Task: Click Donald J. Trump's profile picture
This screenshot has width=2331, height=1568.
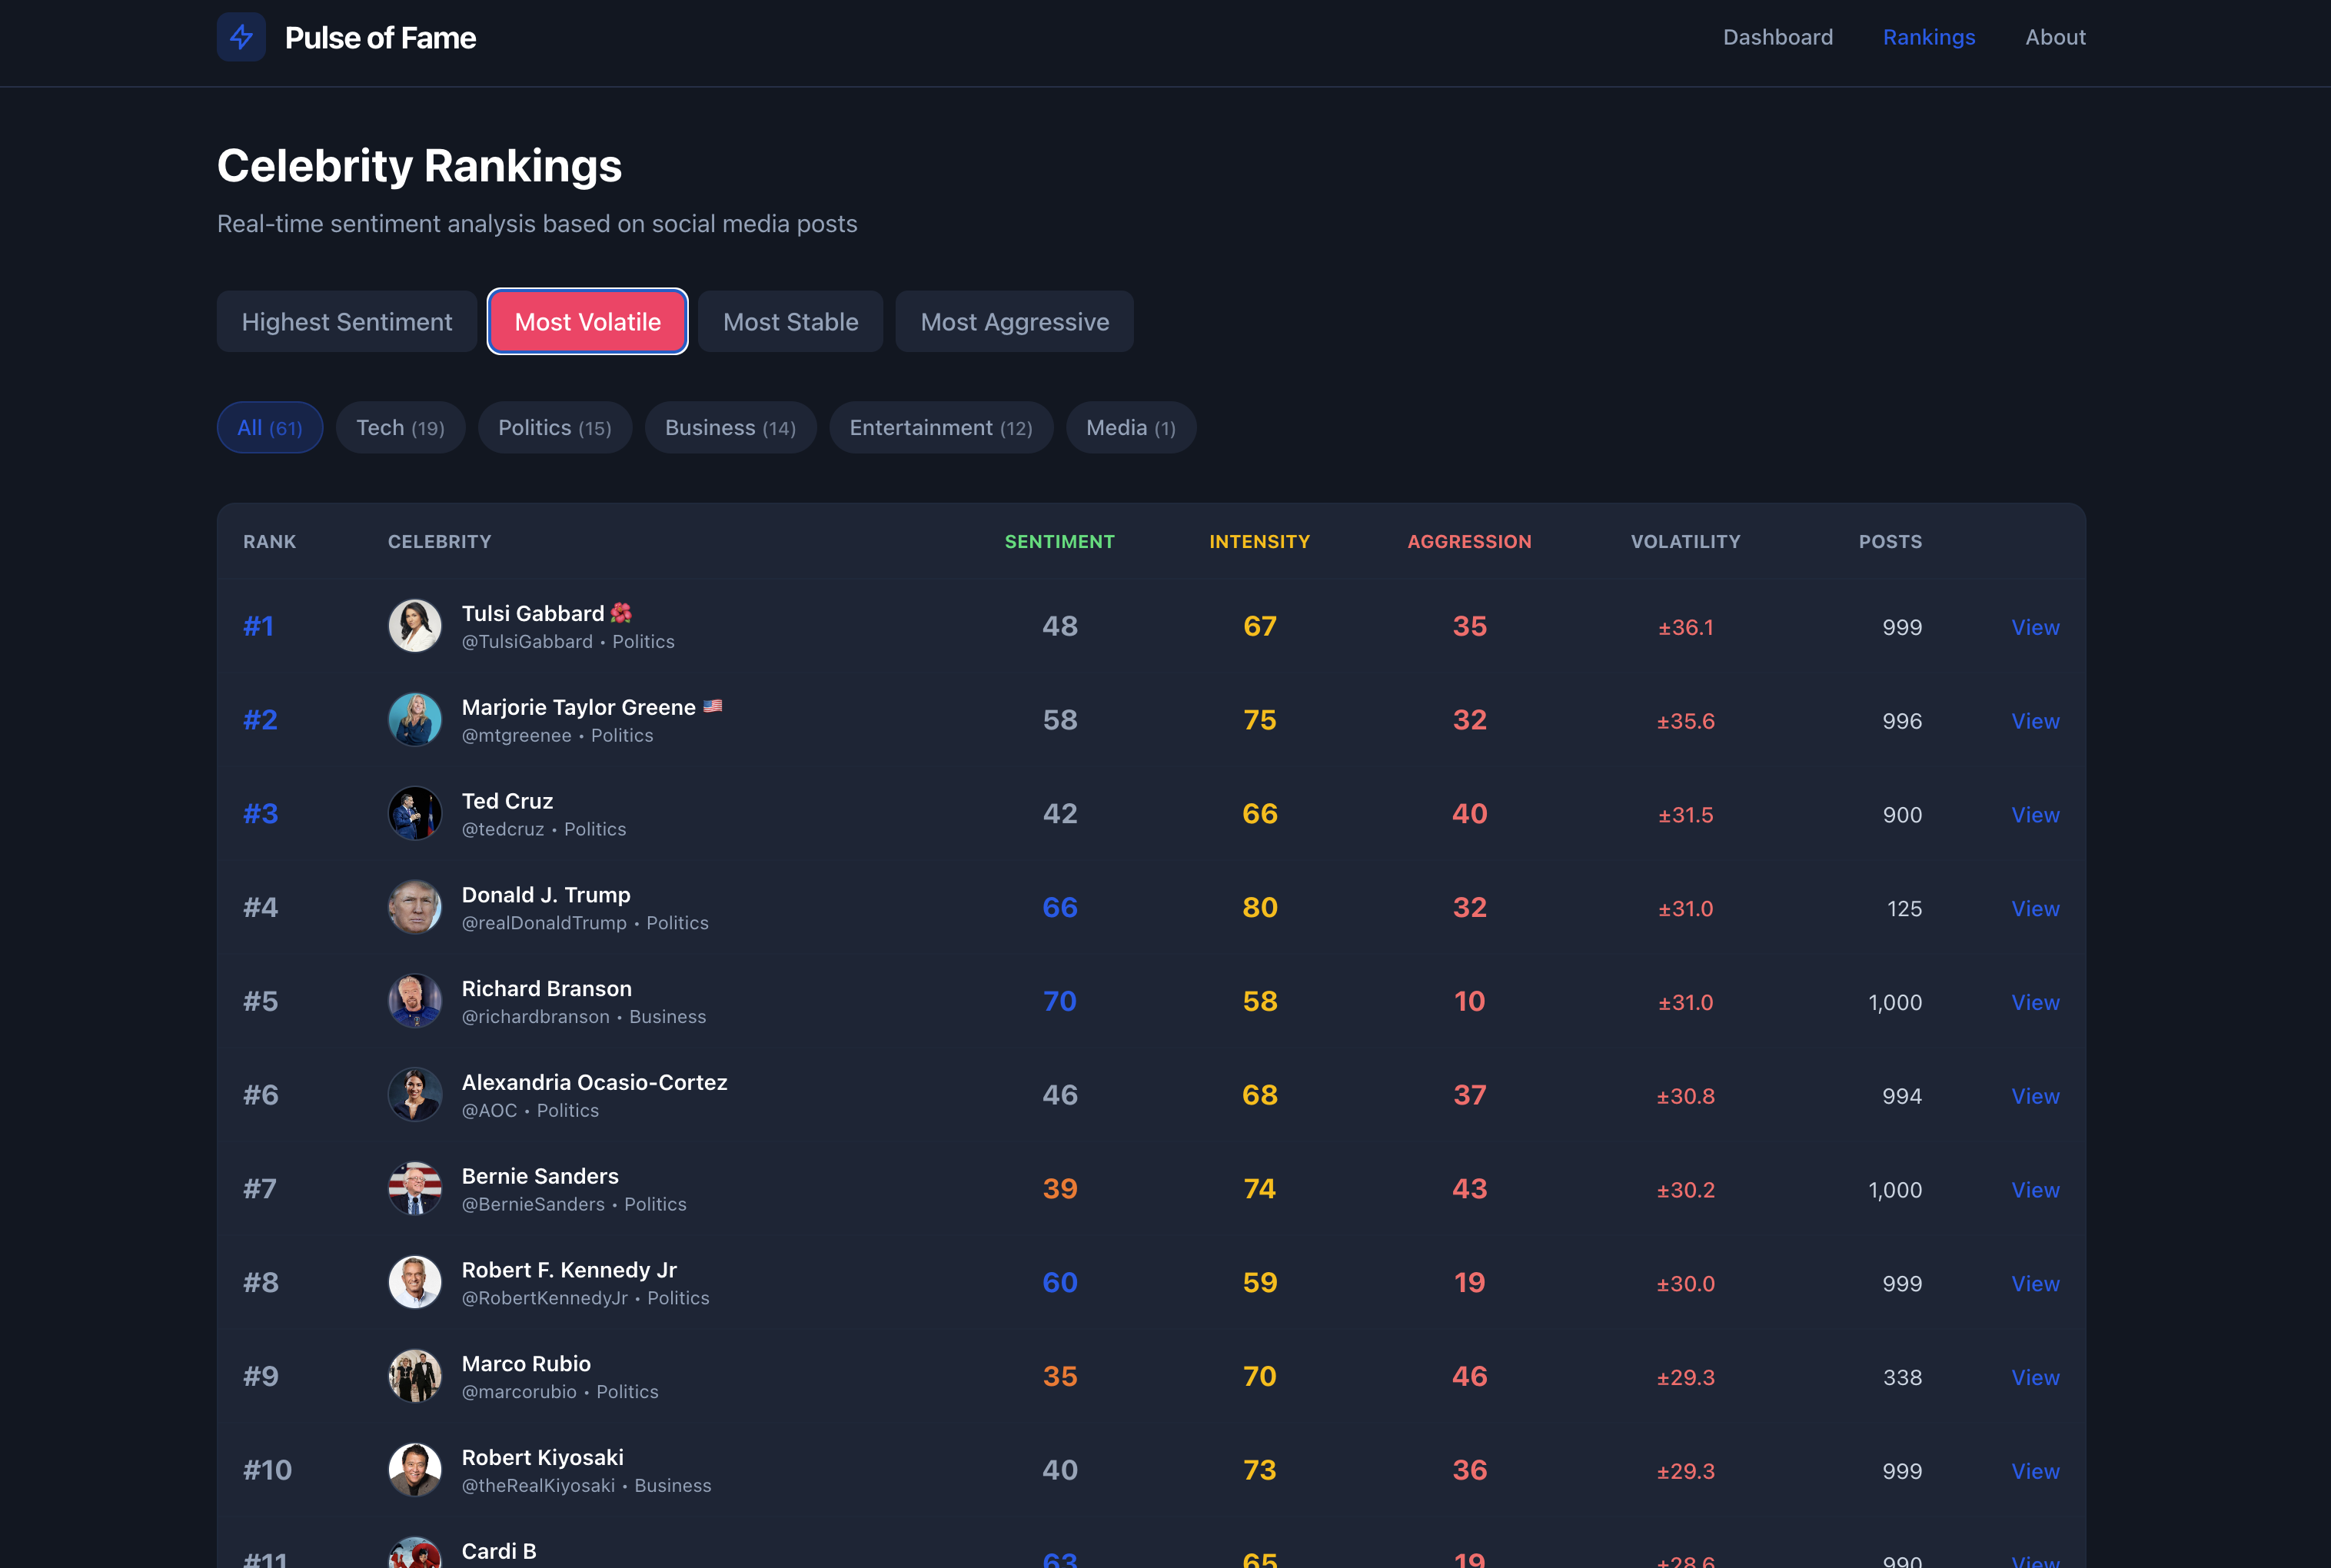Action: pyautogui.click(x=414, y=907)
